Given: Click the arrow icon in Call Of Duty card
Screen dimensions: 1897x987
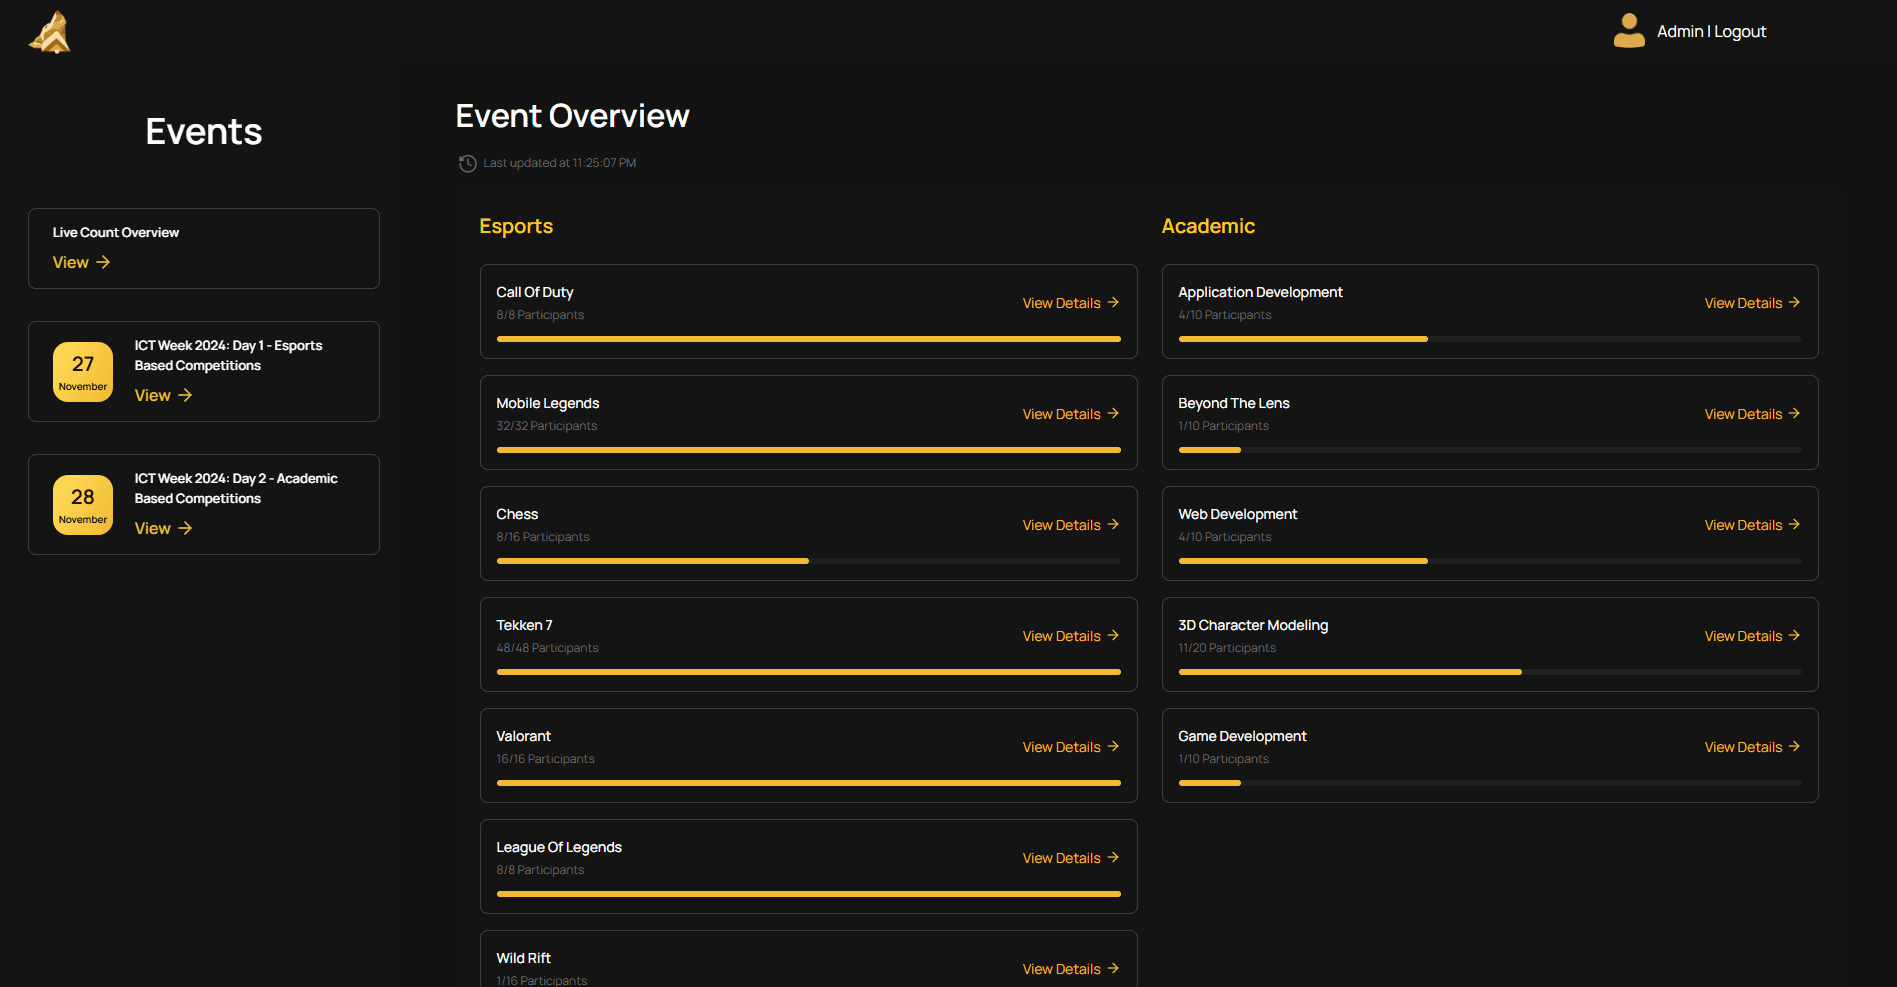Looking at the screenshot, I should tap(1113, 302).
